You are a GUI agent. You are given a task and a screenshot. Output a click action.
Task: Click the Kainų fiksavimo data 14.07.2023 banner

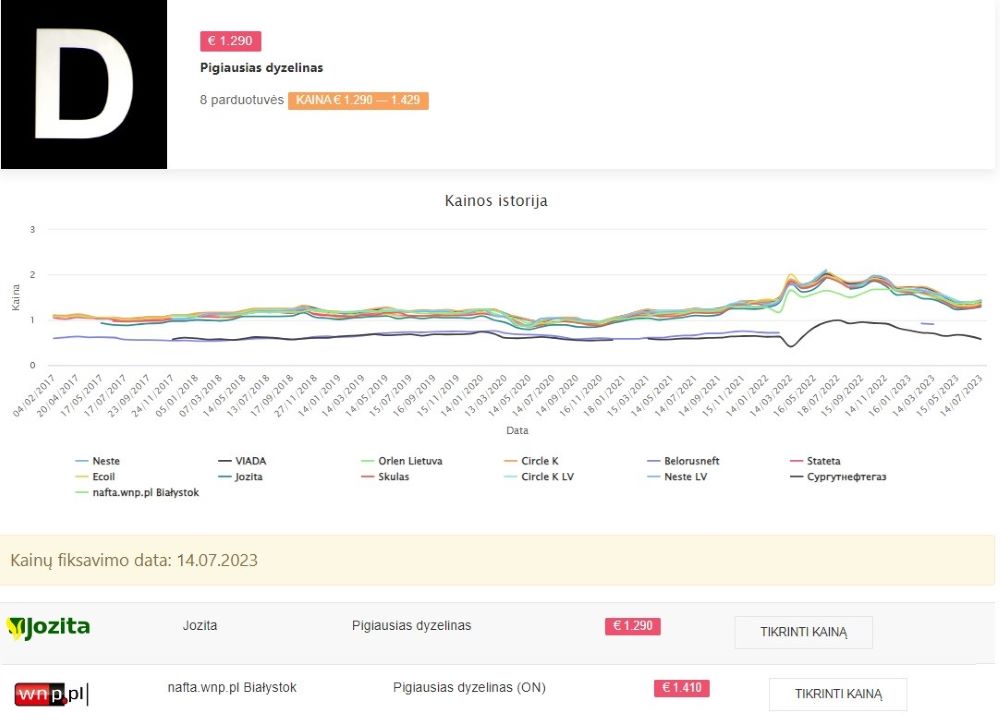497,561
